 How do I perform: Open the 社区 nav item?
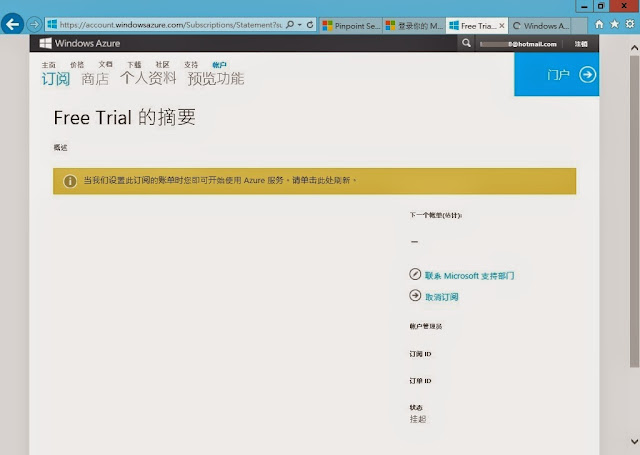point(162,64)
